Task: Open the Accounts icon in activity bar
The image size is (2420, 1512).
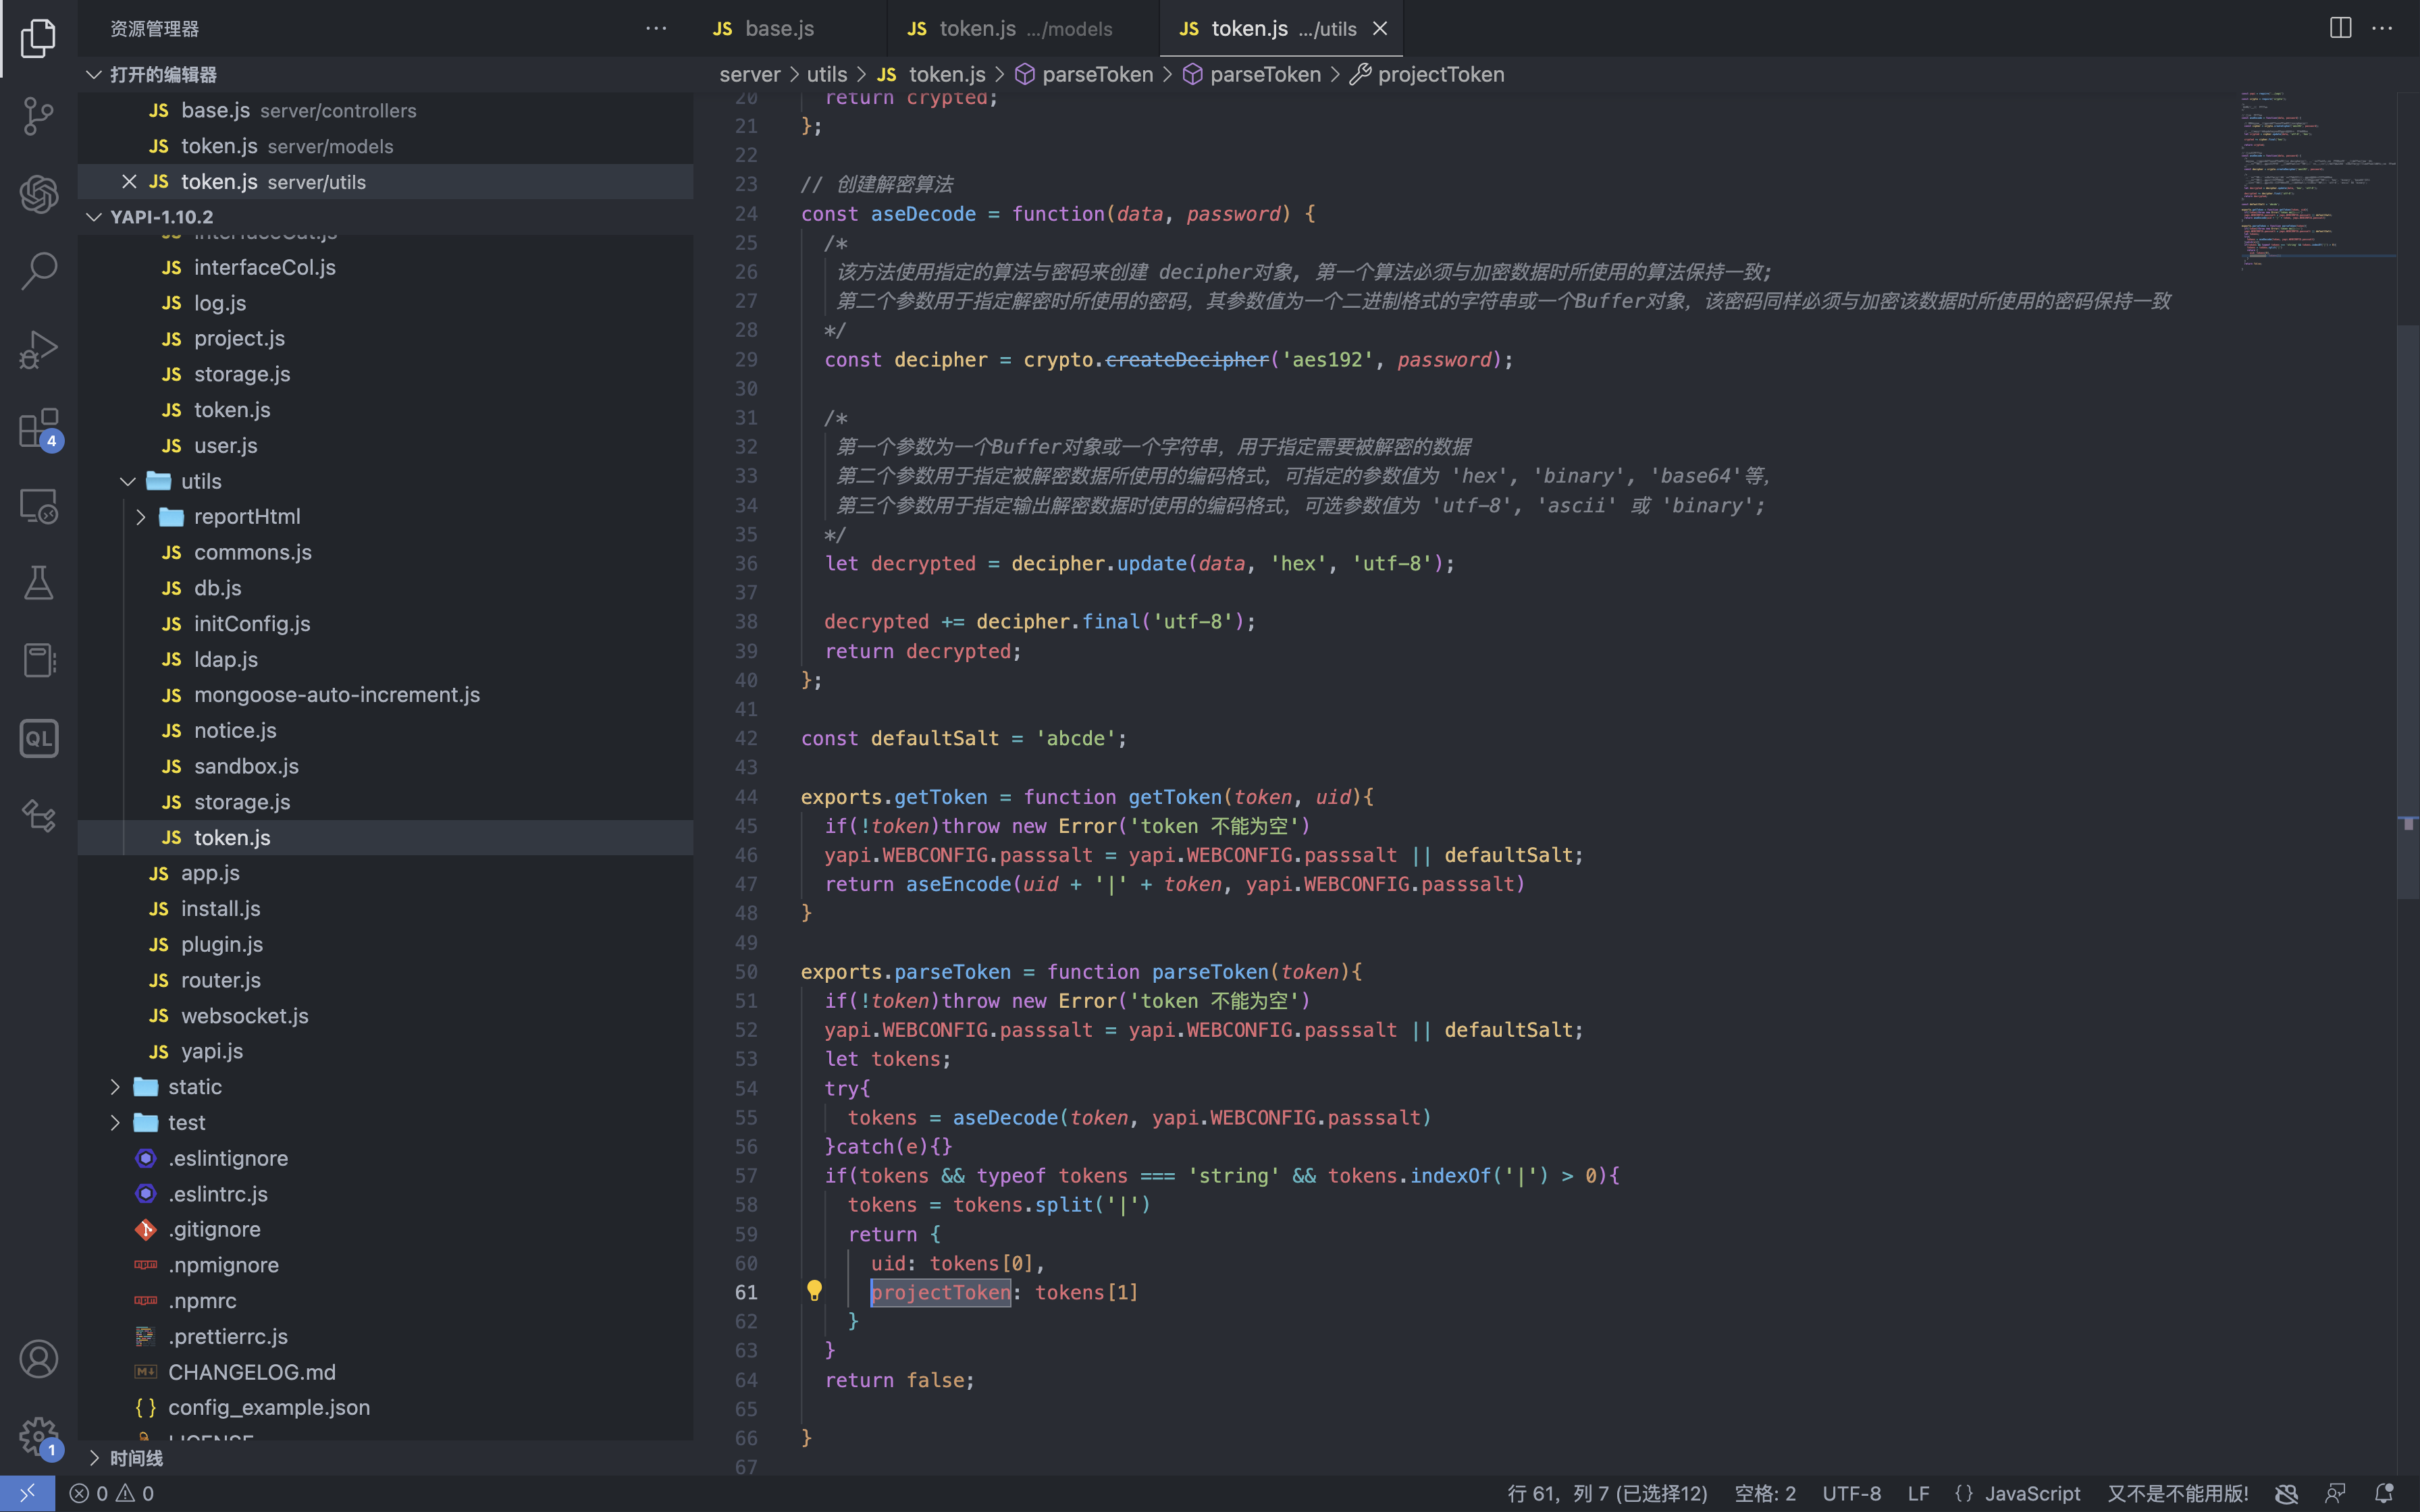Action: (38, 1359)
